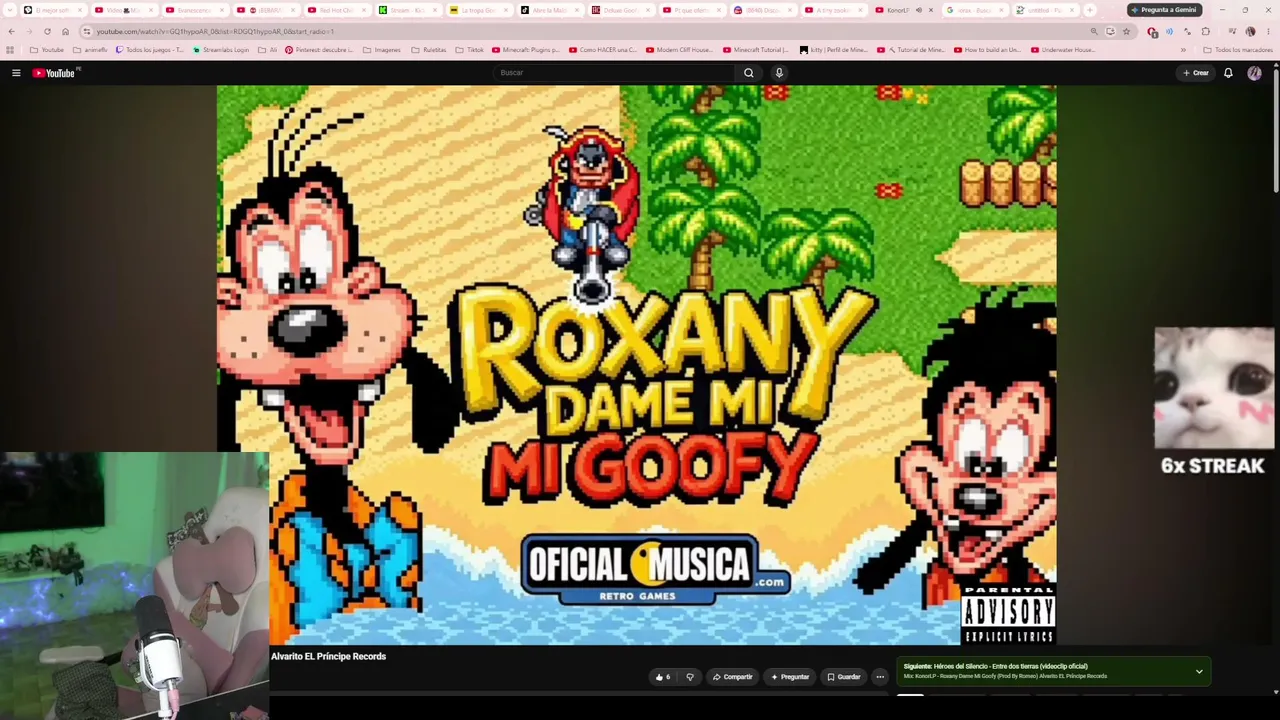The height and width of the screenshot is (720, 1280).
Task: Open the Crear button
Action: click(x=1196, y=73)
